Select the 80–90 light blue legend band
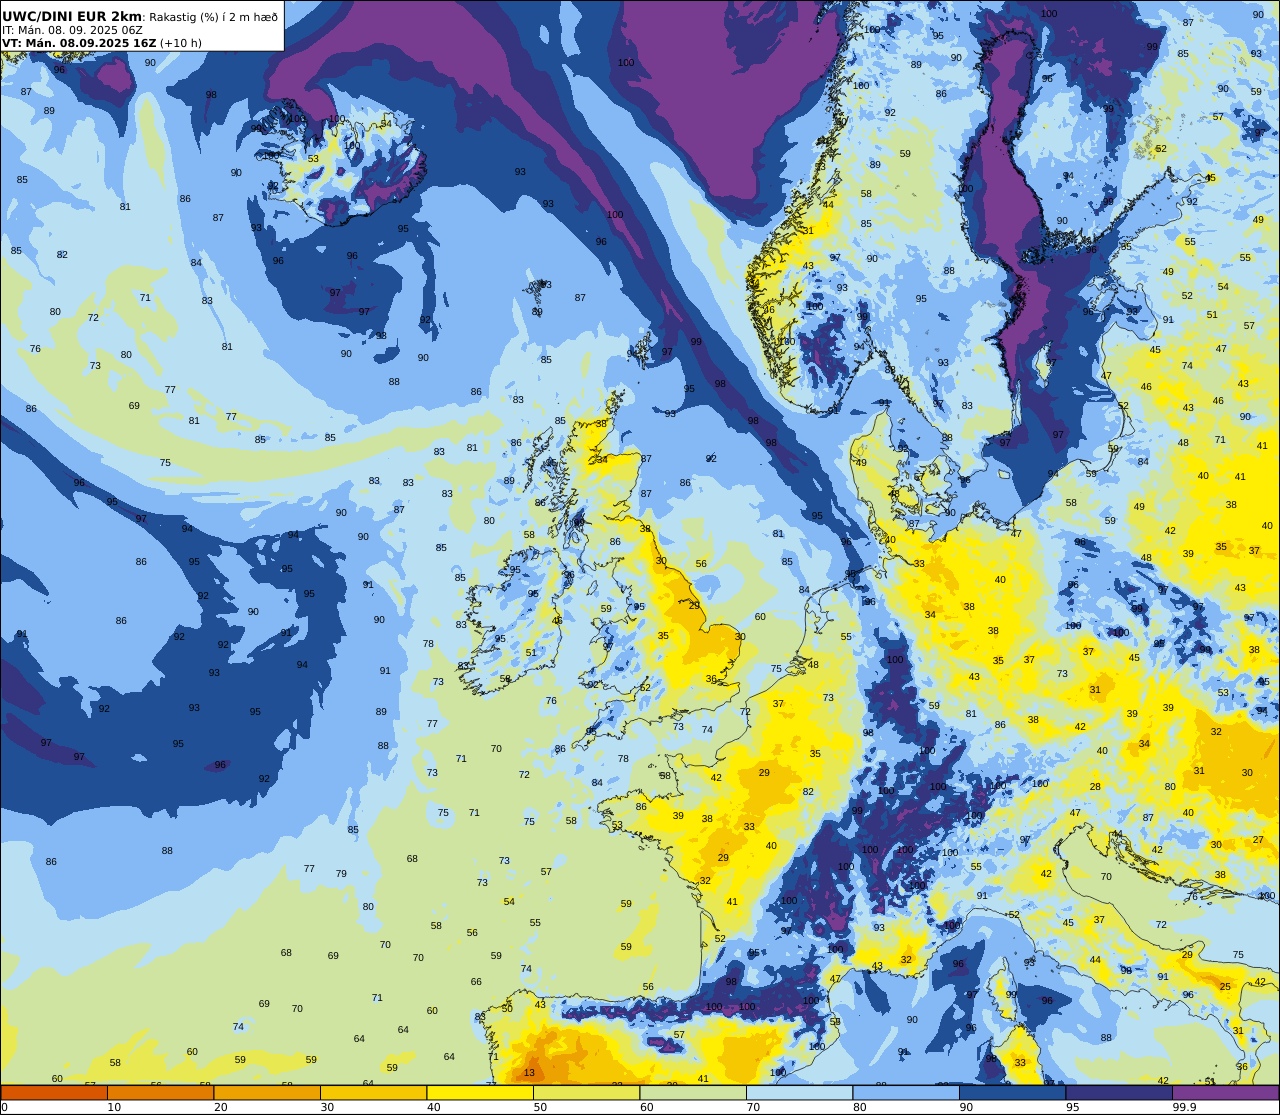 pos(906,1093)
